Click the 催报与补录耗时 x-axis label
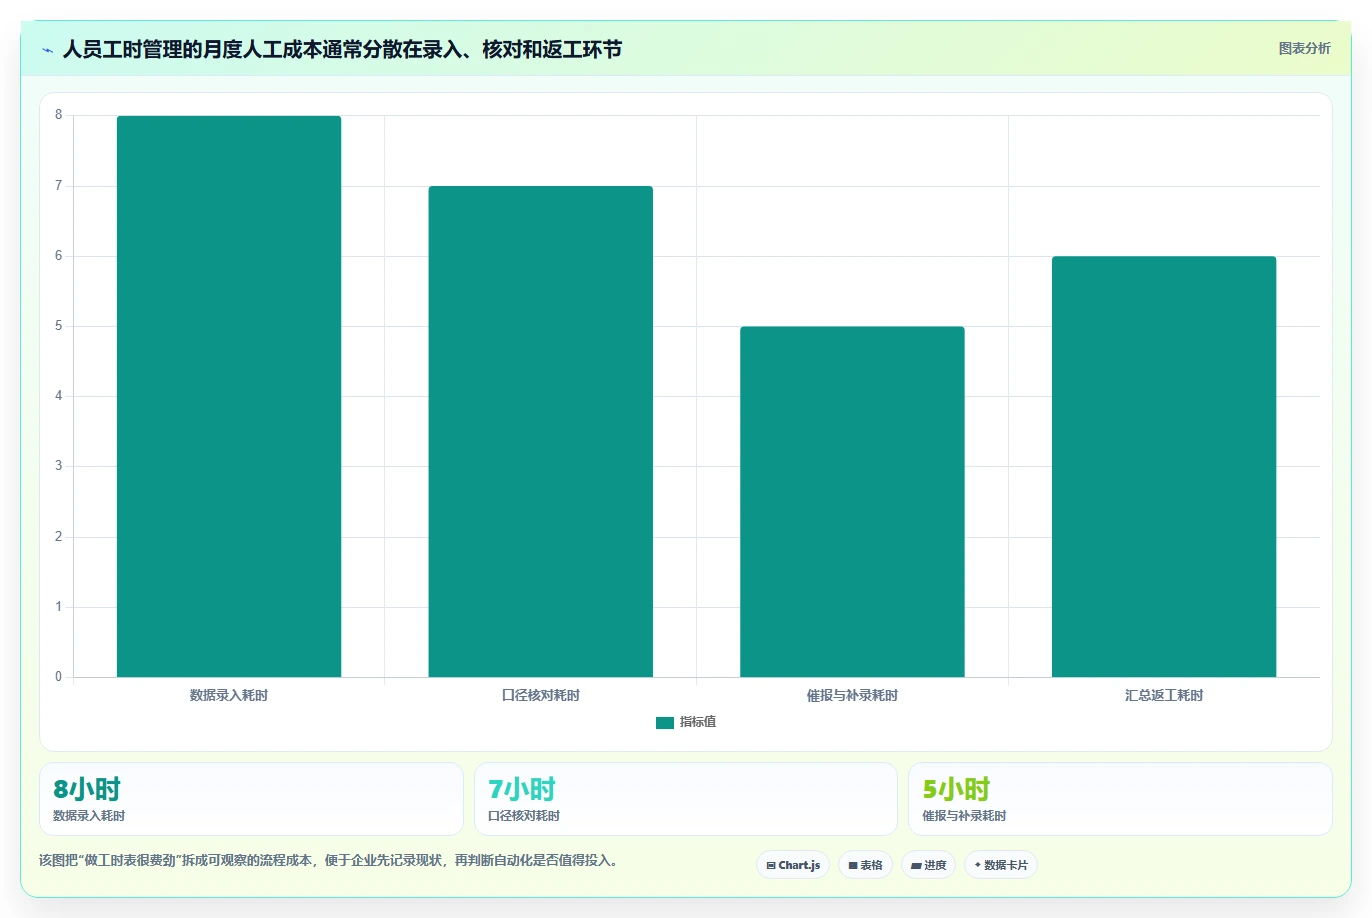The image size is (1372, 918). [852, 695]
